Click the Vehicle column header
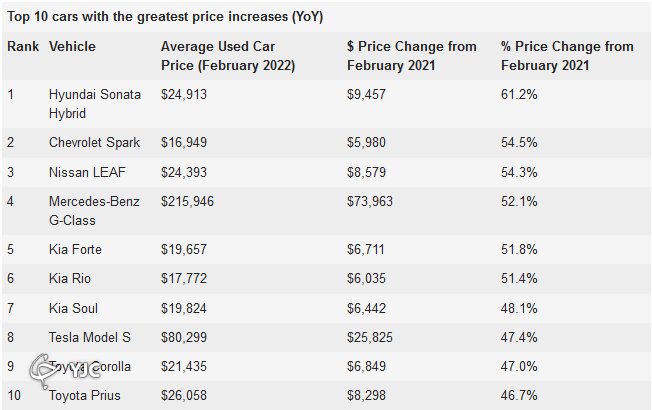 [73, 46]
